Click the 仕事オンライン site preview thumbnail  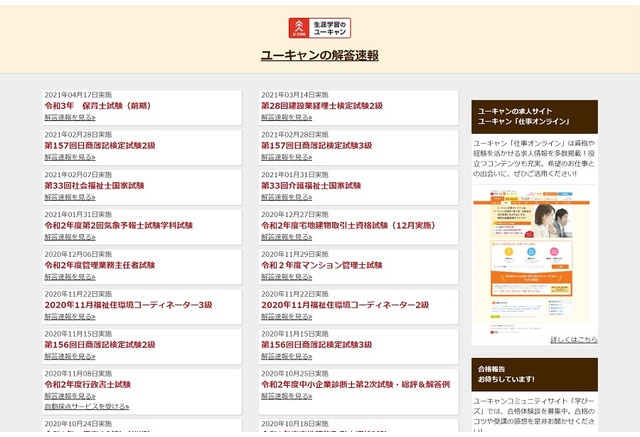point(531,261)
